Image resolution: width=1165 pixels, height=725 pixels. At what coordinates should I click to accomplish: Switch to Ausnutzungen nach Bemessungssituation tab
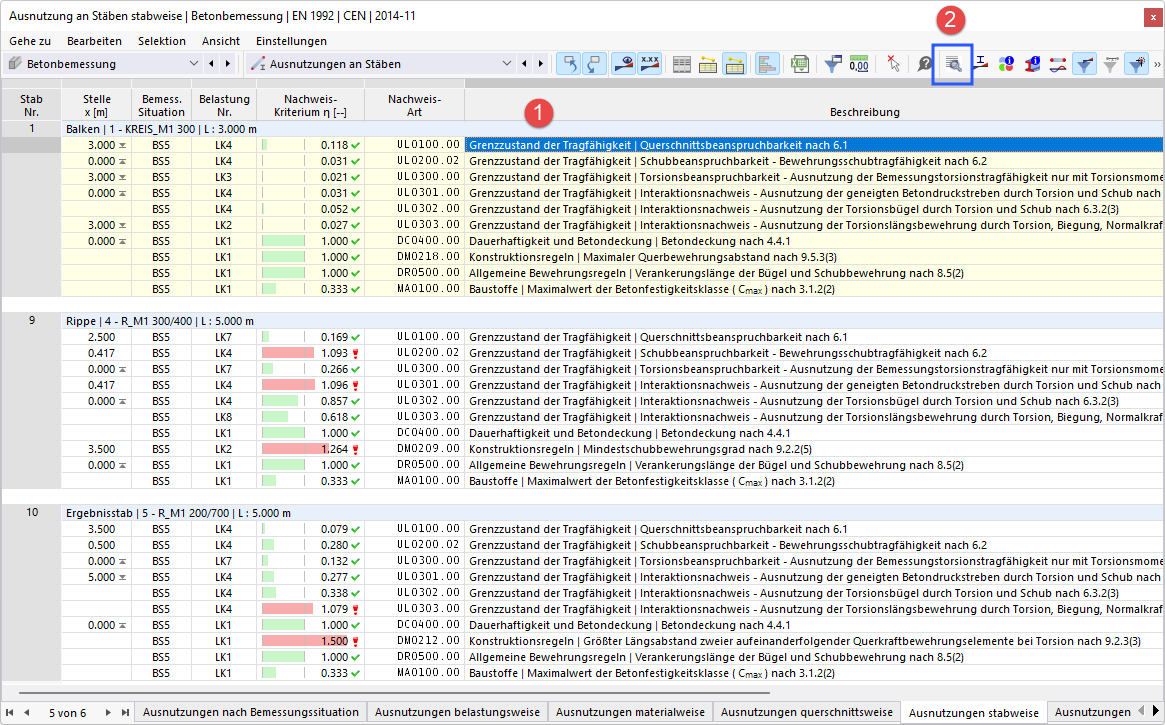click(x=250, y=712)
